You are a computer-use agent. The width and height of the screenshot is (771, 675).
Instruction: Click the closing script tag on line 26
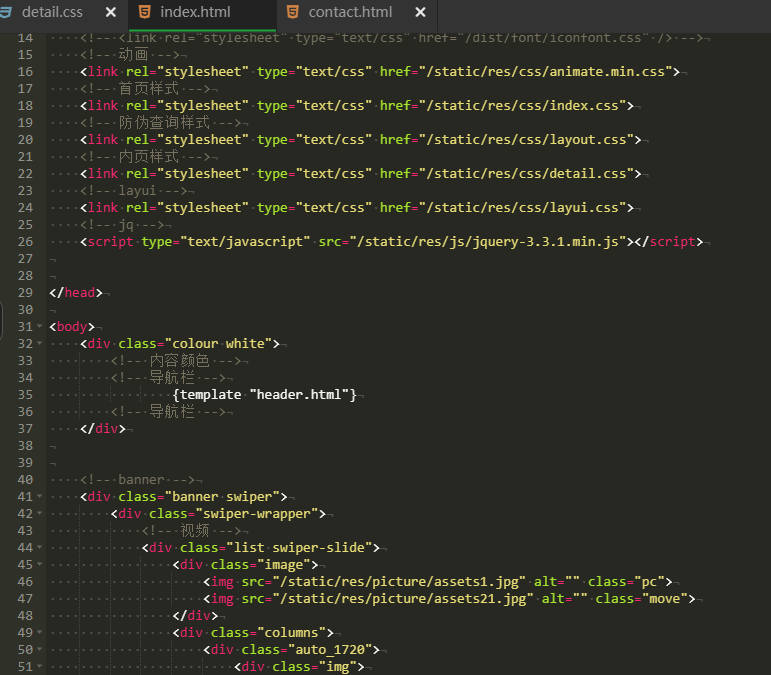tap(669, 242)
